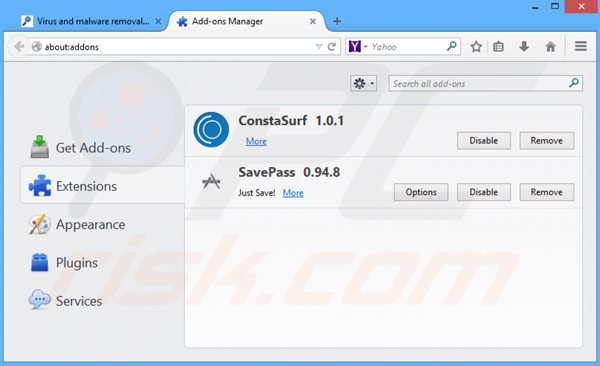This screenshot has width=600, height=366.
Task: Close the Virus and malware removal tab
Action: (x=158, y=21)
